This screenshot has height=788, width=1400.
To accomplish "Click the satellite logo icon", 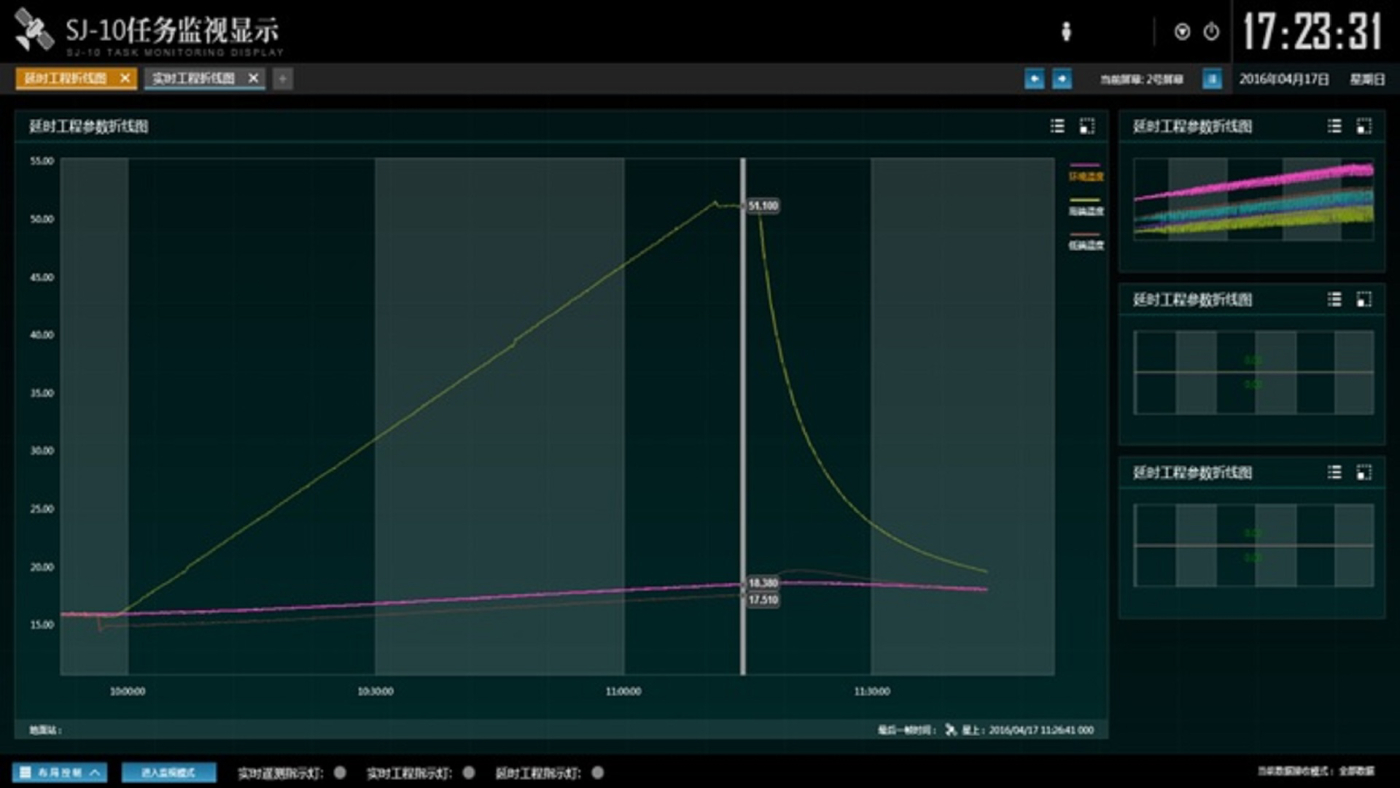I will (34, 31).
